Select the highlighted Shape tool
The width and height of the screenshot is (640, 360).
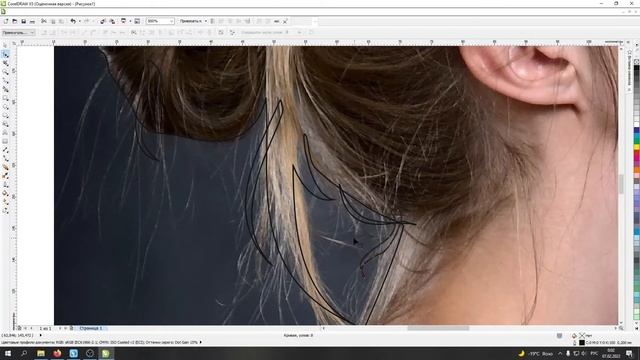[x=5, y=54]
